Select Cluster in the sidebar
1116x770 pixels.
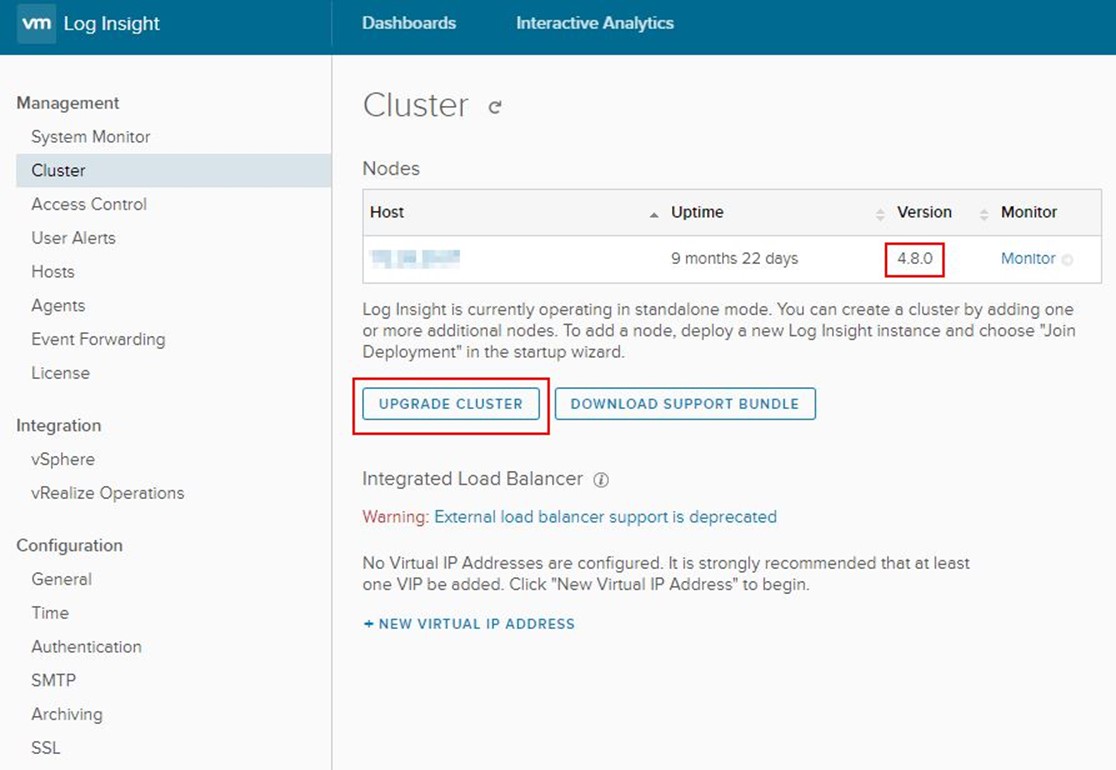click(174, 170)
